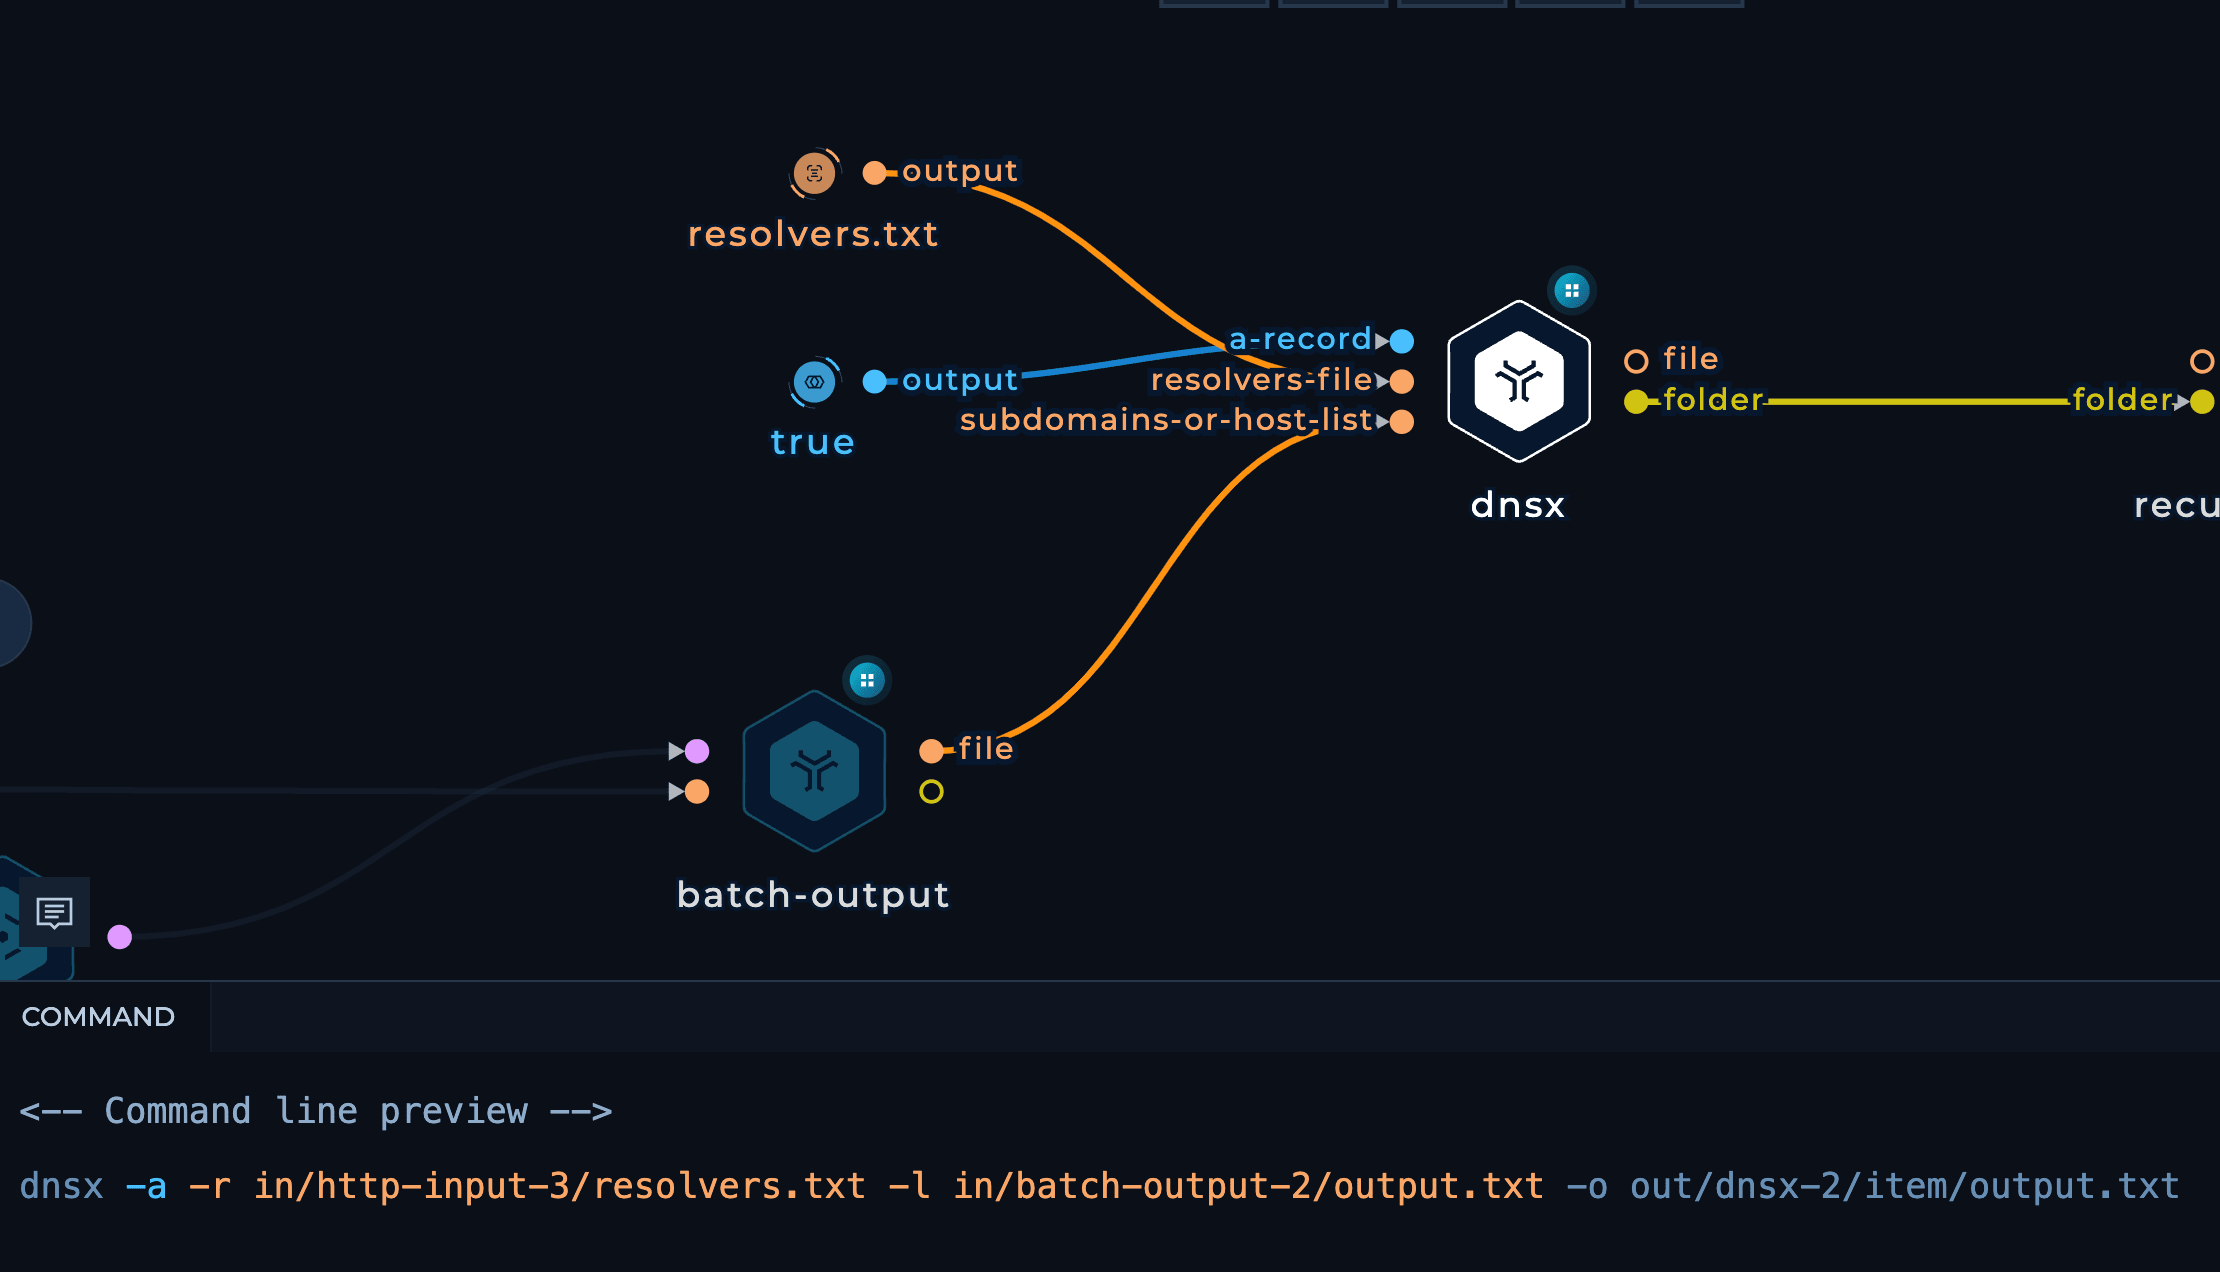Click the folder label near the right node
Screen dimensions: 2220x1272
pyautogui.click(x=2122, y=400)
